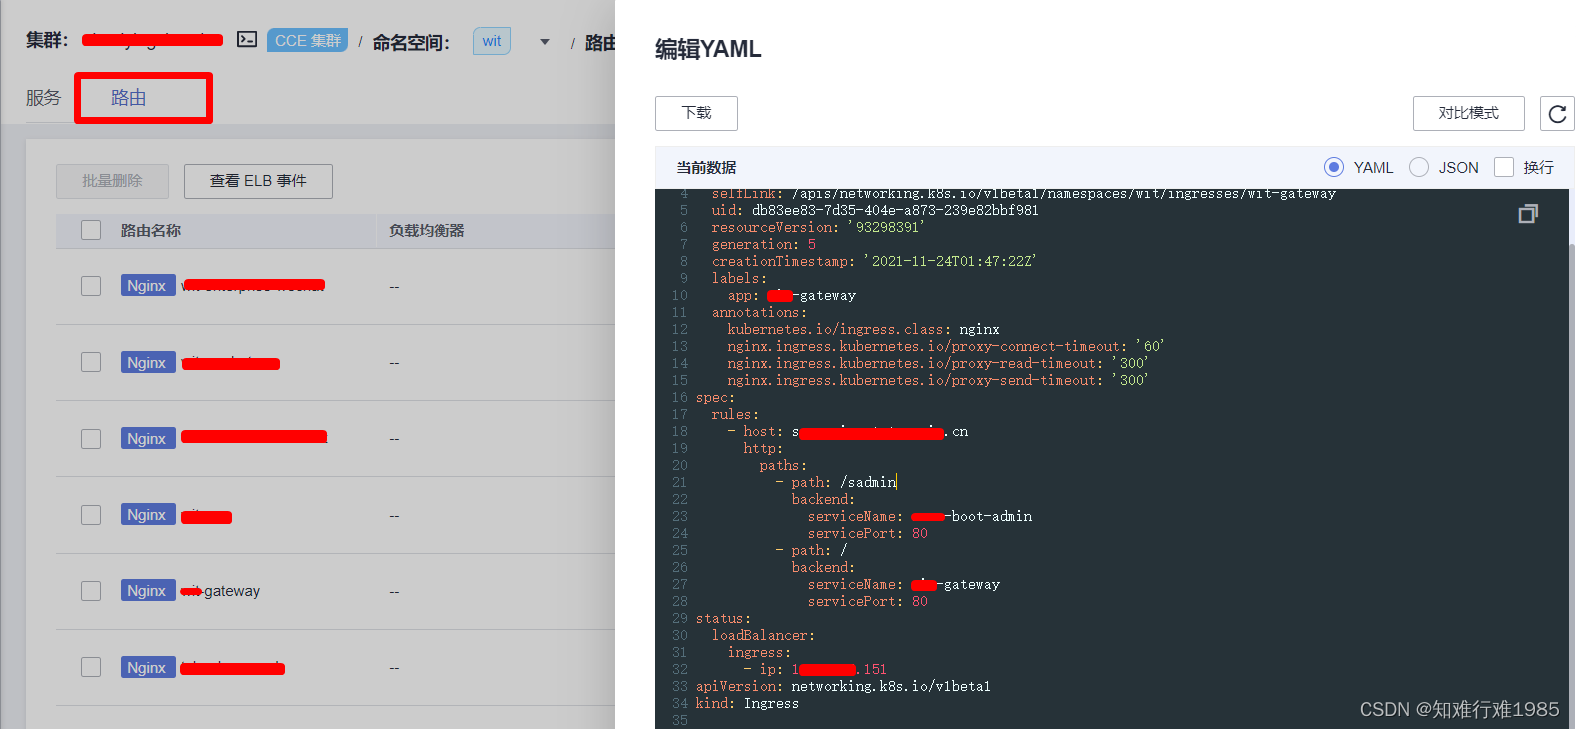Click the 下载 download button

pyautogui.click(x=696, y=113)
